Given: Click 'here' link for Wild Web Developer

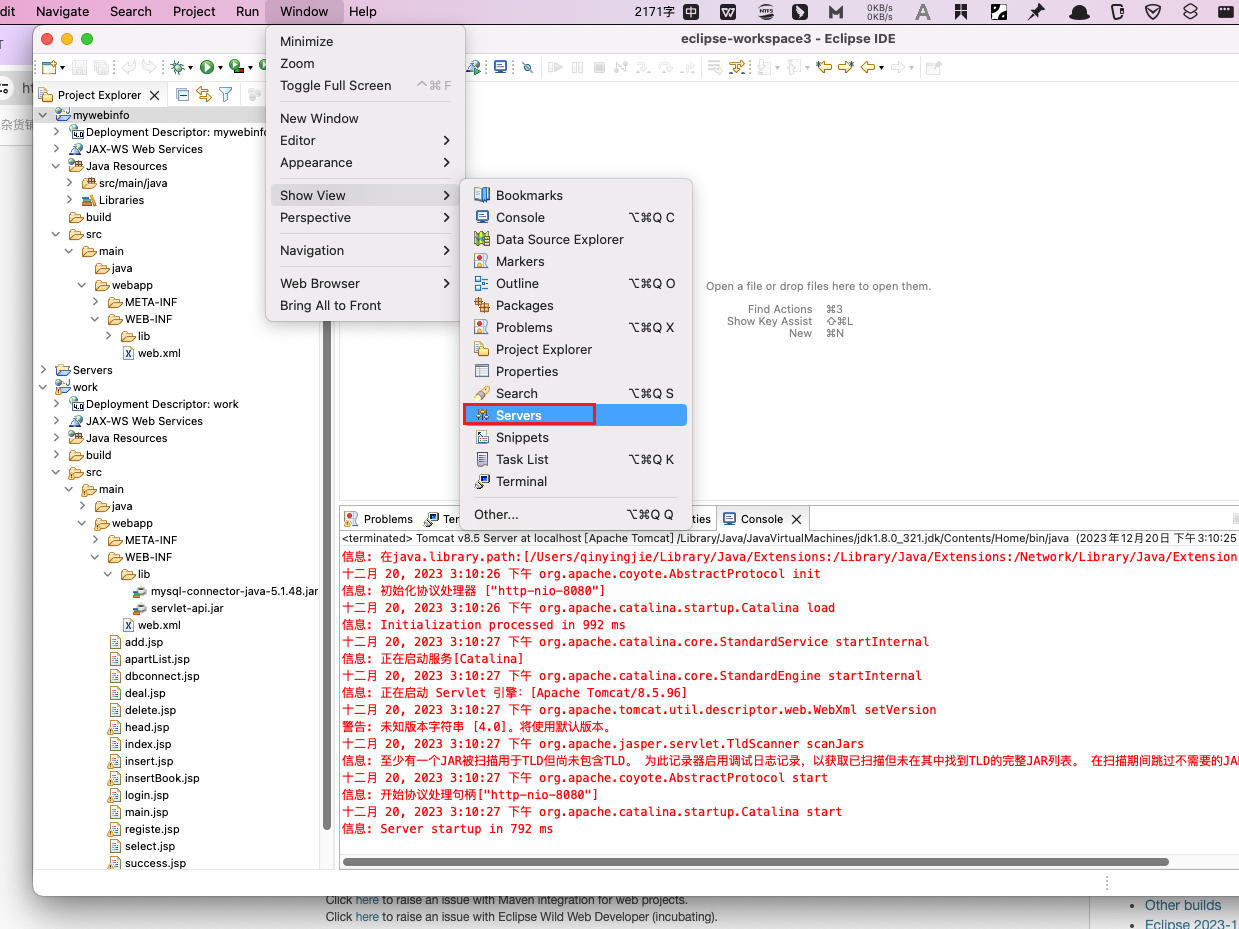Looking at the screenshot, I should tap(367, 916).
